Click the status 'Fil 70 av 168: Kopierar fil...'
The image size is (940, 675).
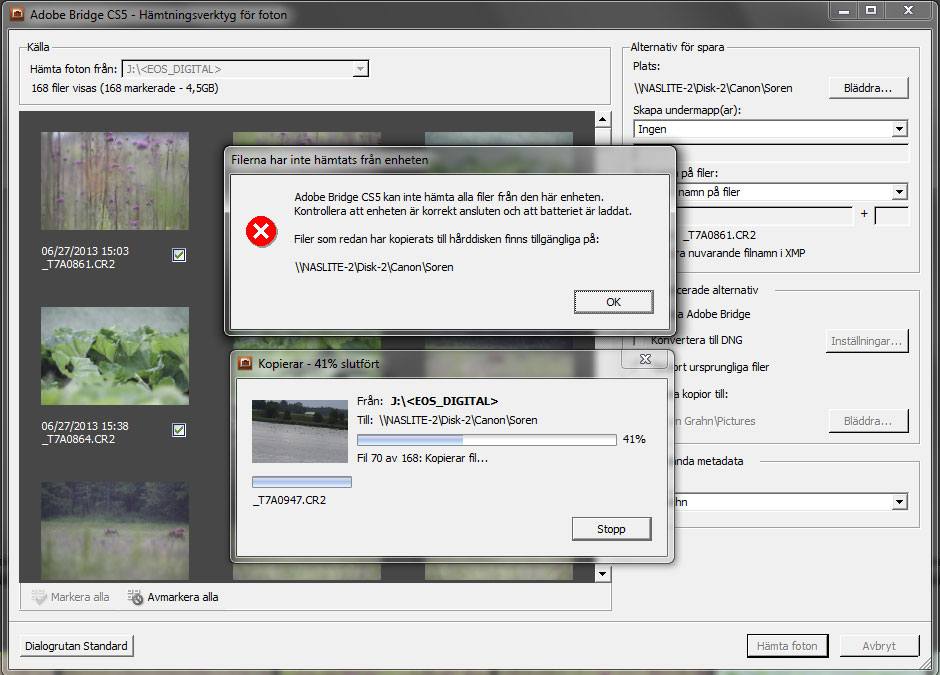coord(423,458)
